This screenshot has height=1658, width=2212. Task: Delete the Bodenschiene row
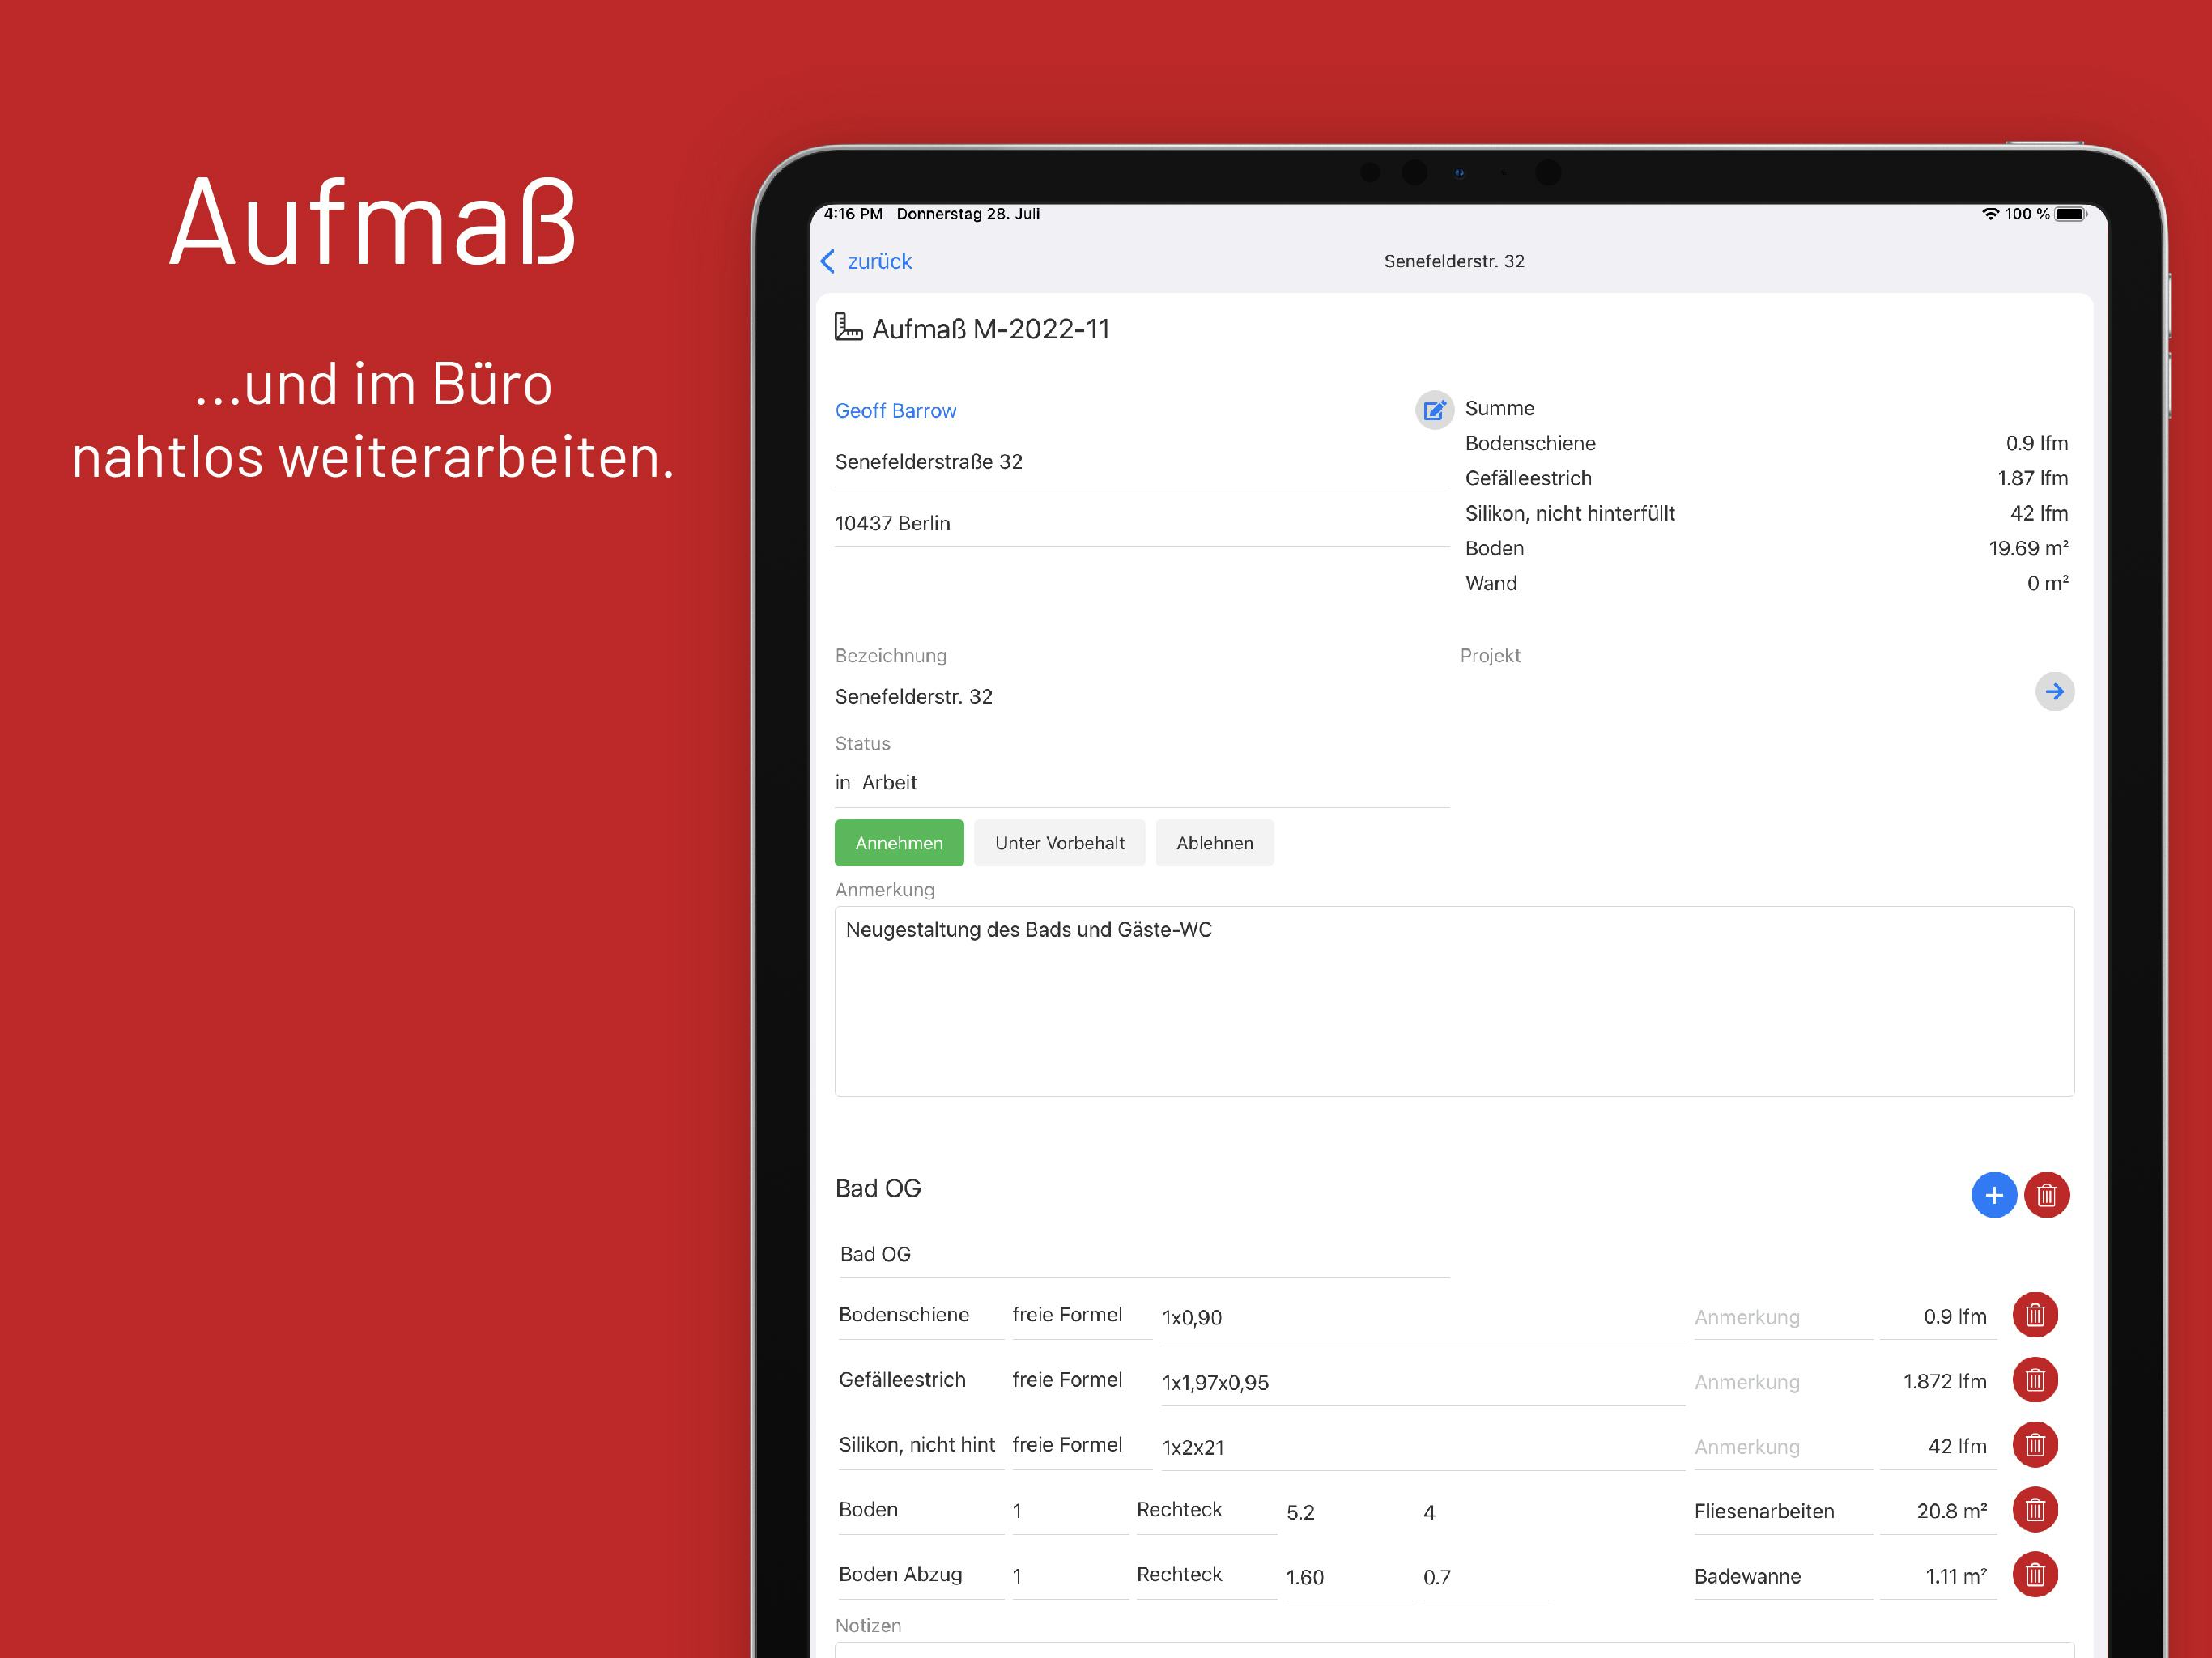pyautogui.click(x=2034, y=1316)
